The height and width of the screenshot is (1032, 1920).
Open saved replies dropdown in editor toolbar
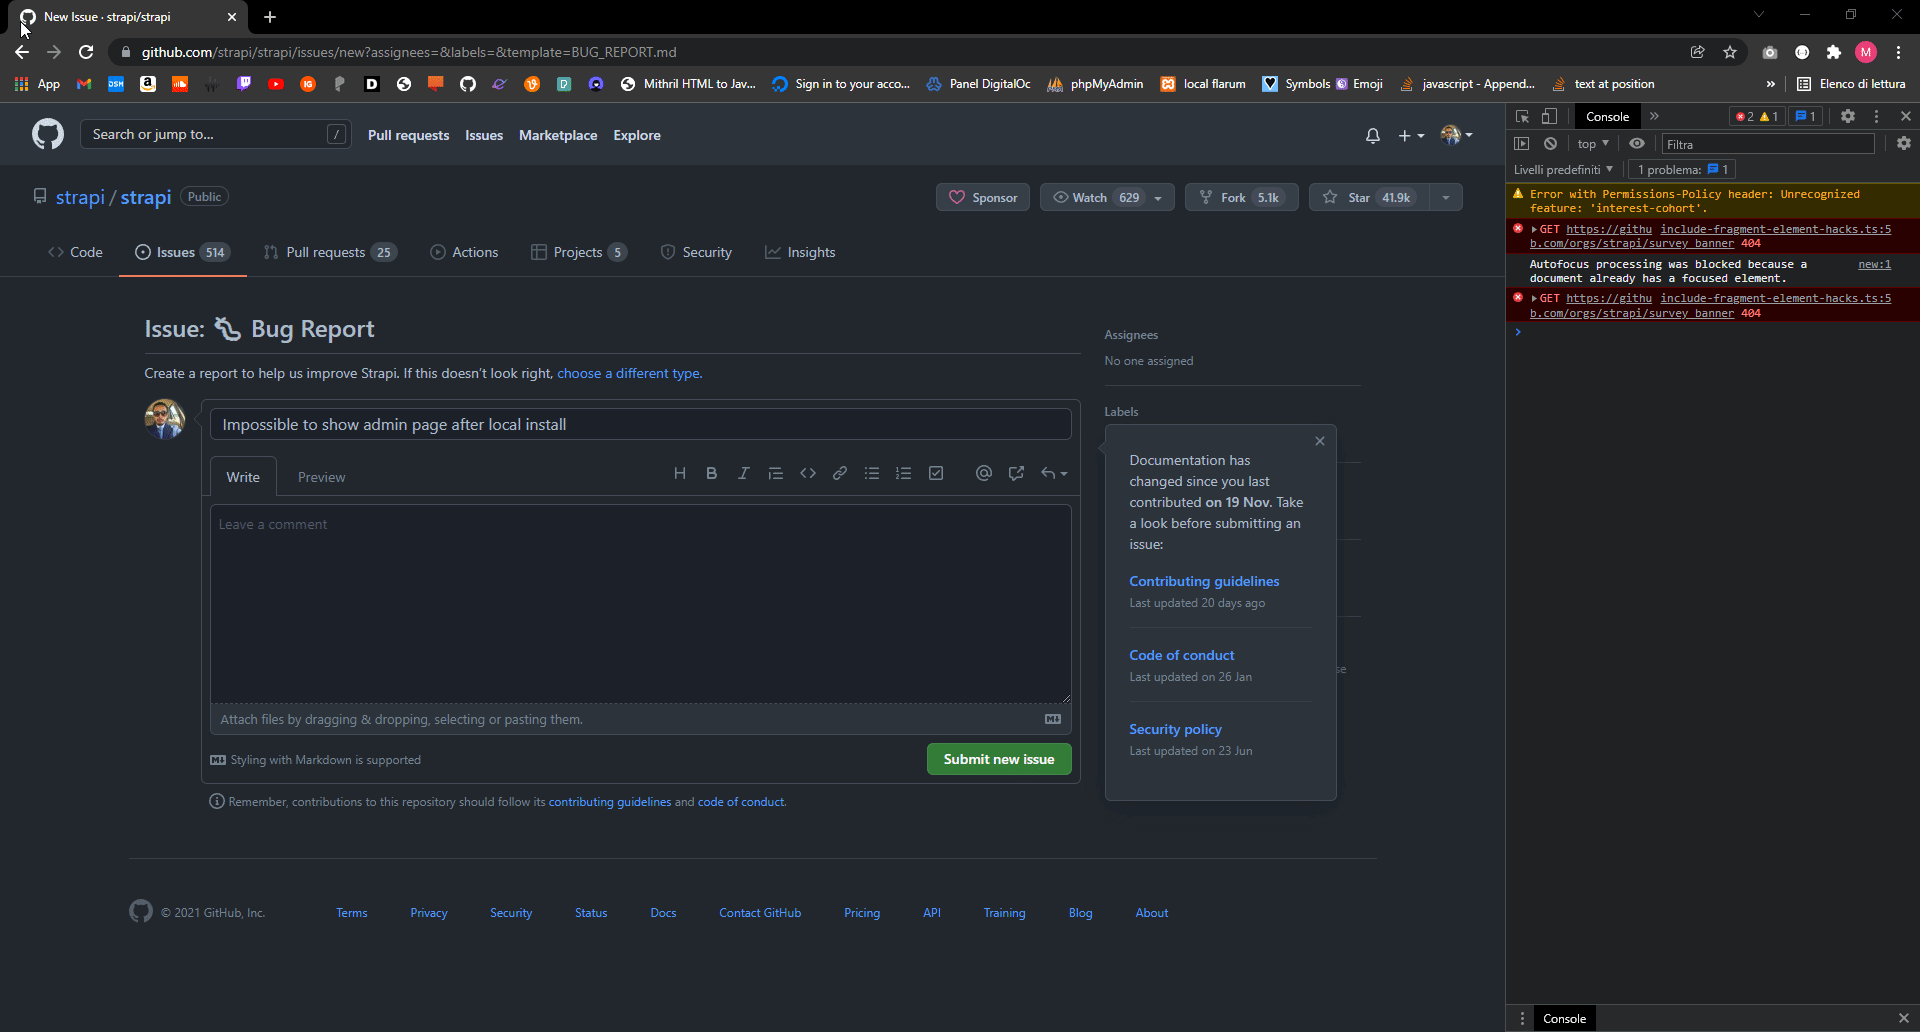tap(1054, 473)
